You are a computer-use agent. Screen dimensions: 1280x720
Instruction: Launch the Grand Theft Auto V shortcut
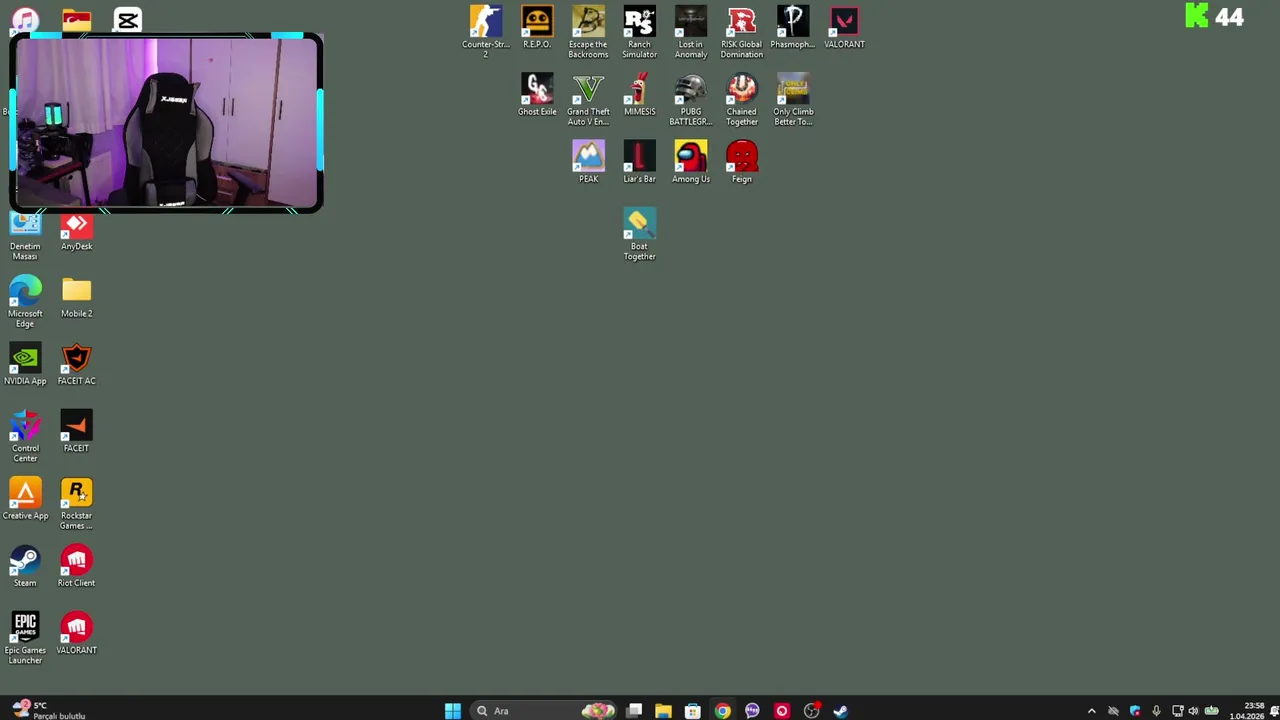[588, 99]
